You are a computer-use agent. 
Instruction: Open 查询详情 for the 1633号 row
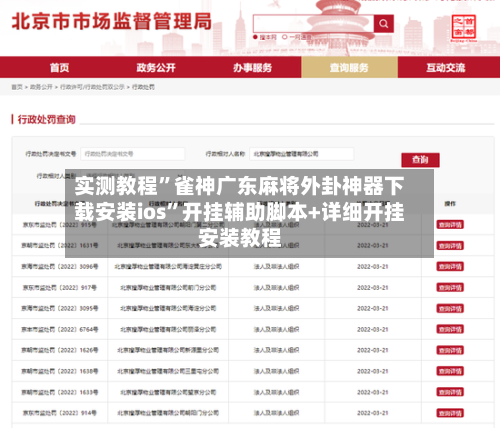(450, 392)
